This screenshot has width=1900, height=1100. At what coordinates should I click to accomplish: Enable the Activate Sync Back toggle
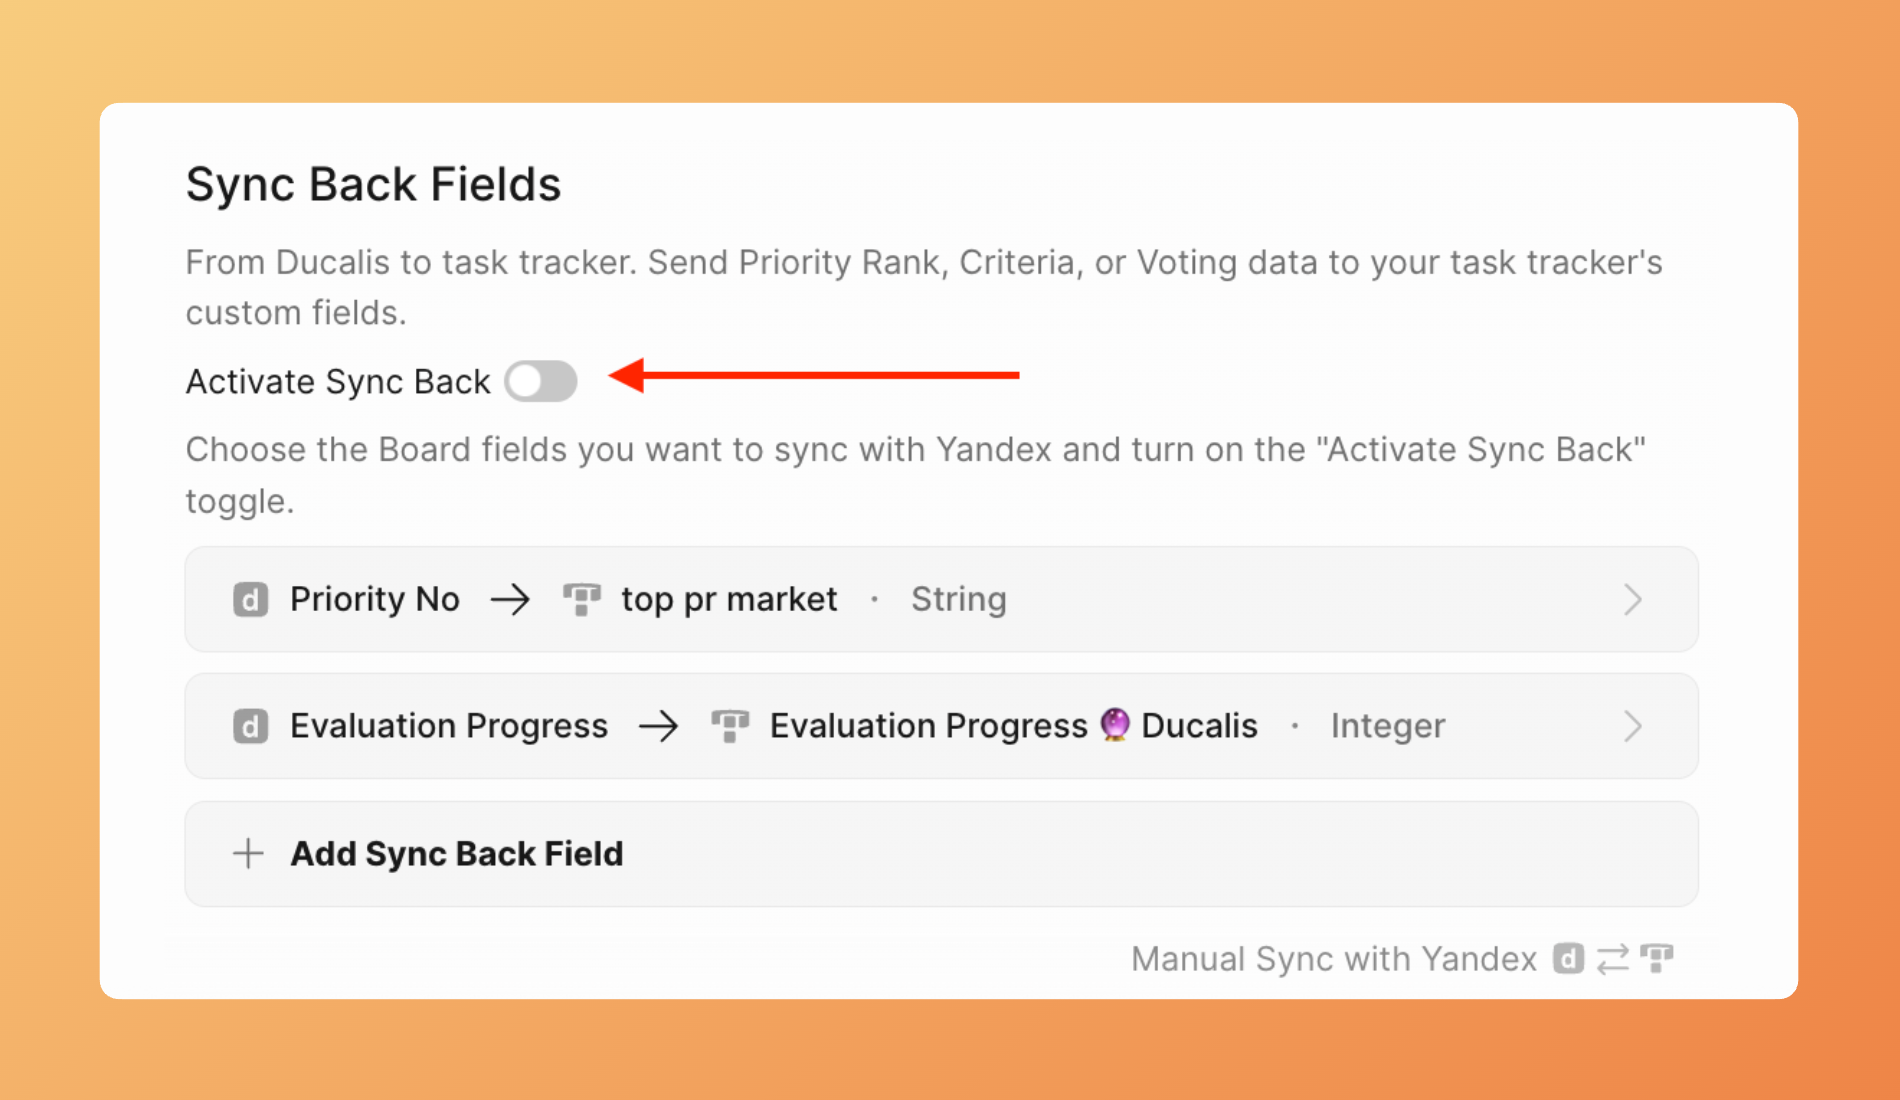[540, 381]
